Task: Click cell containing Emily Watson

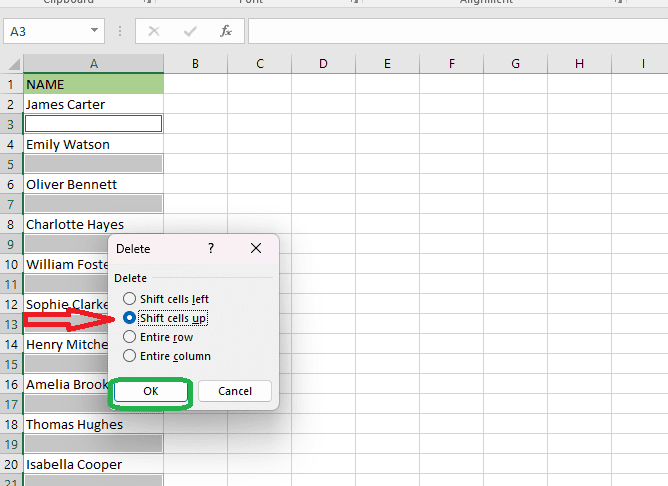Action: point(93,144)
